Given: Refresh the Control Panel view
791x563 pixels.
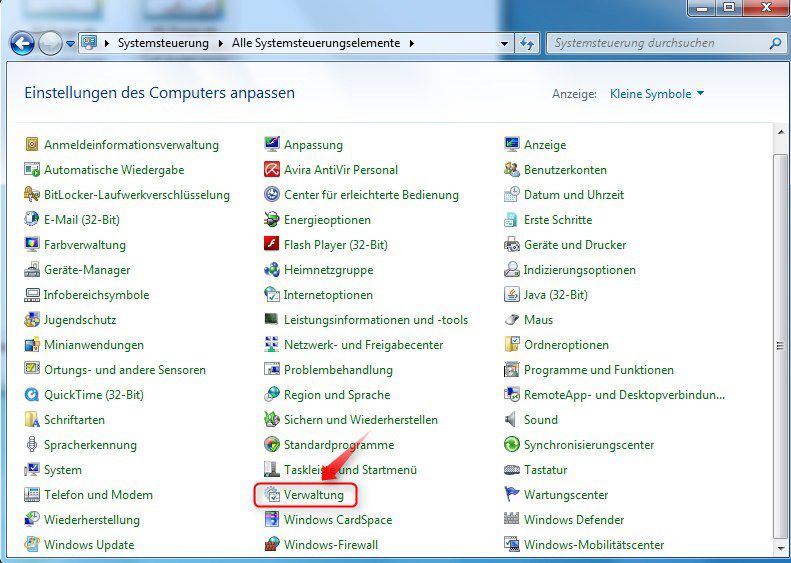Looking at the screenshot, I should tap(527, 44).
